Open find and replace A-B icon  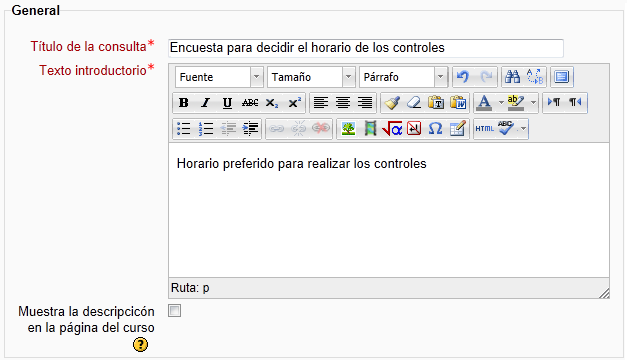pos(535,76)
